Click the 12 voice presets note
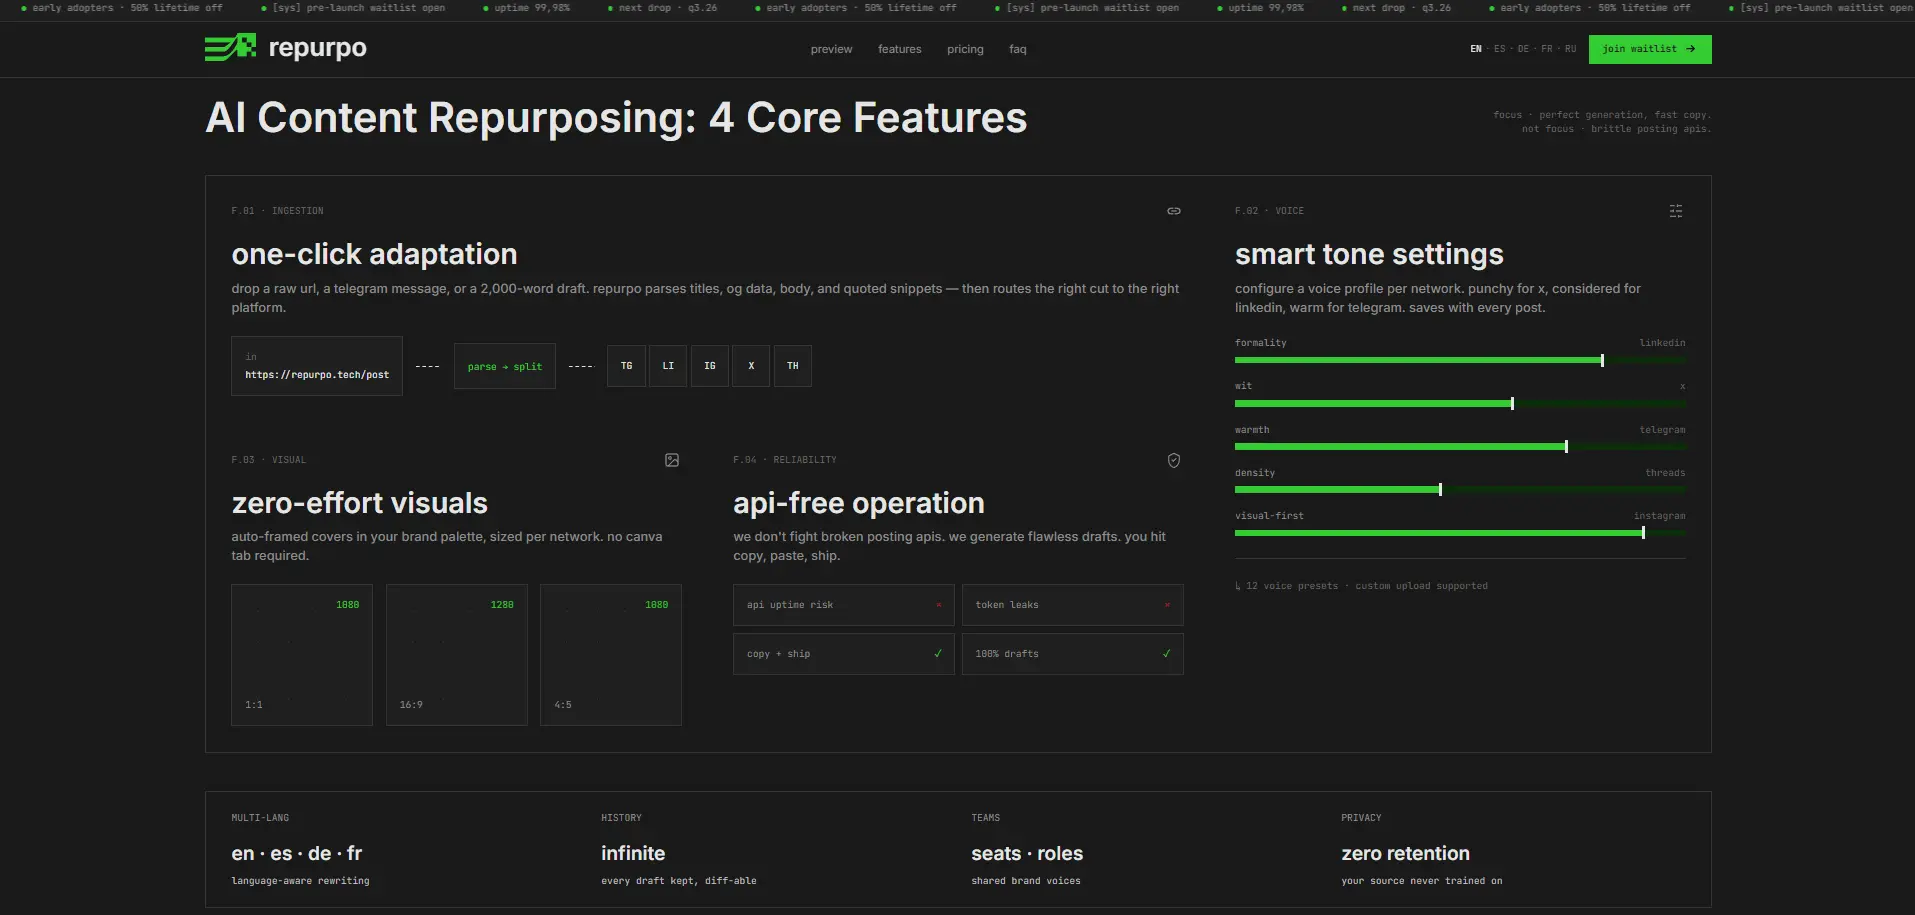1915x915 pixels. [1362, 586]
